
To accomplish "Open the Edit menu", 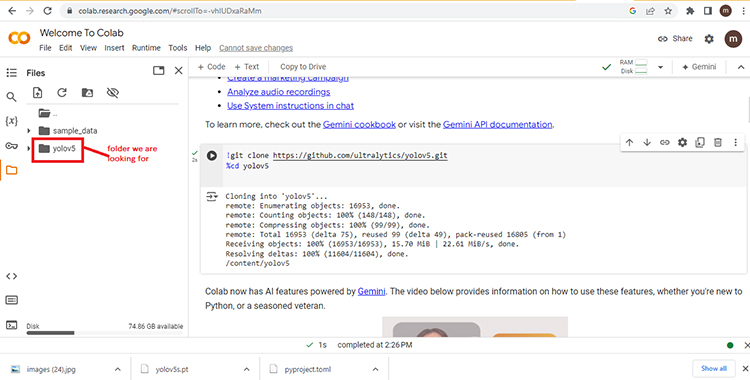I will coord(66,48).
